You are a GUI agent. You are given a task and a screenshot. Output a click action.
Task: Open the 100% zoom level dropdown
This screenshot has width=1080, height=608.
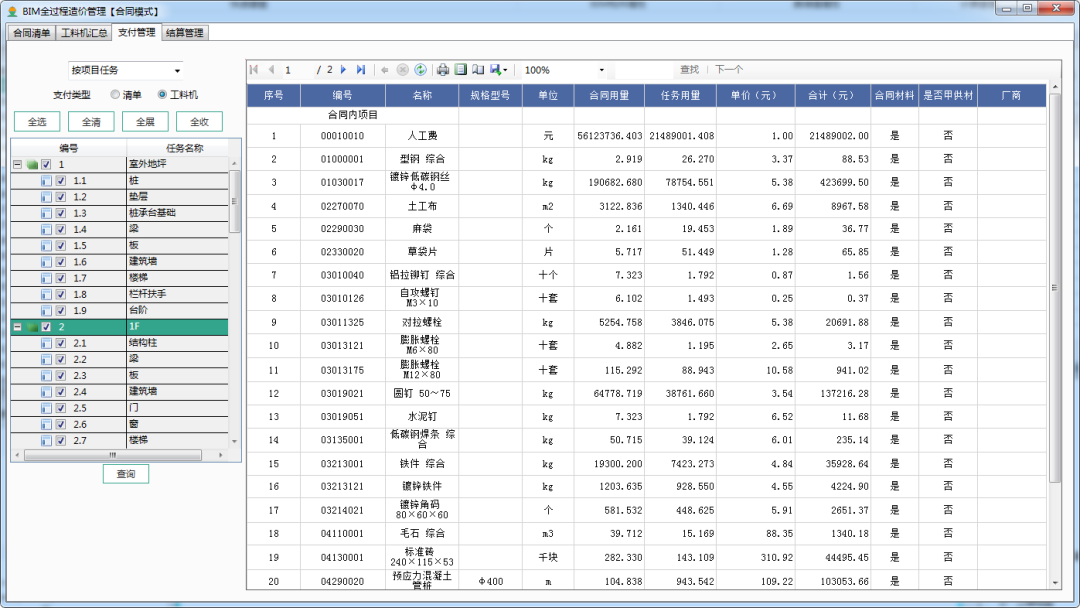coord(601,70)
